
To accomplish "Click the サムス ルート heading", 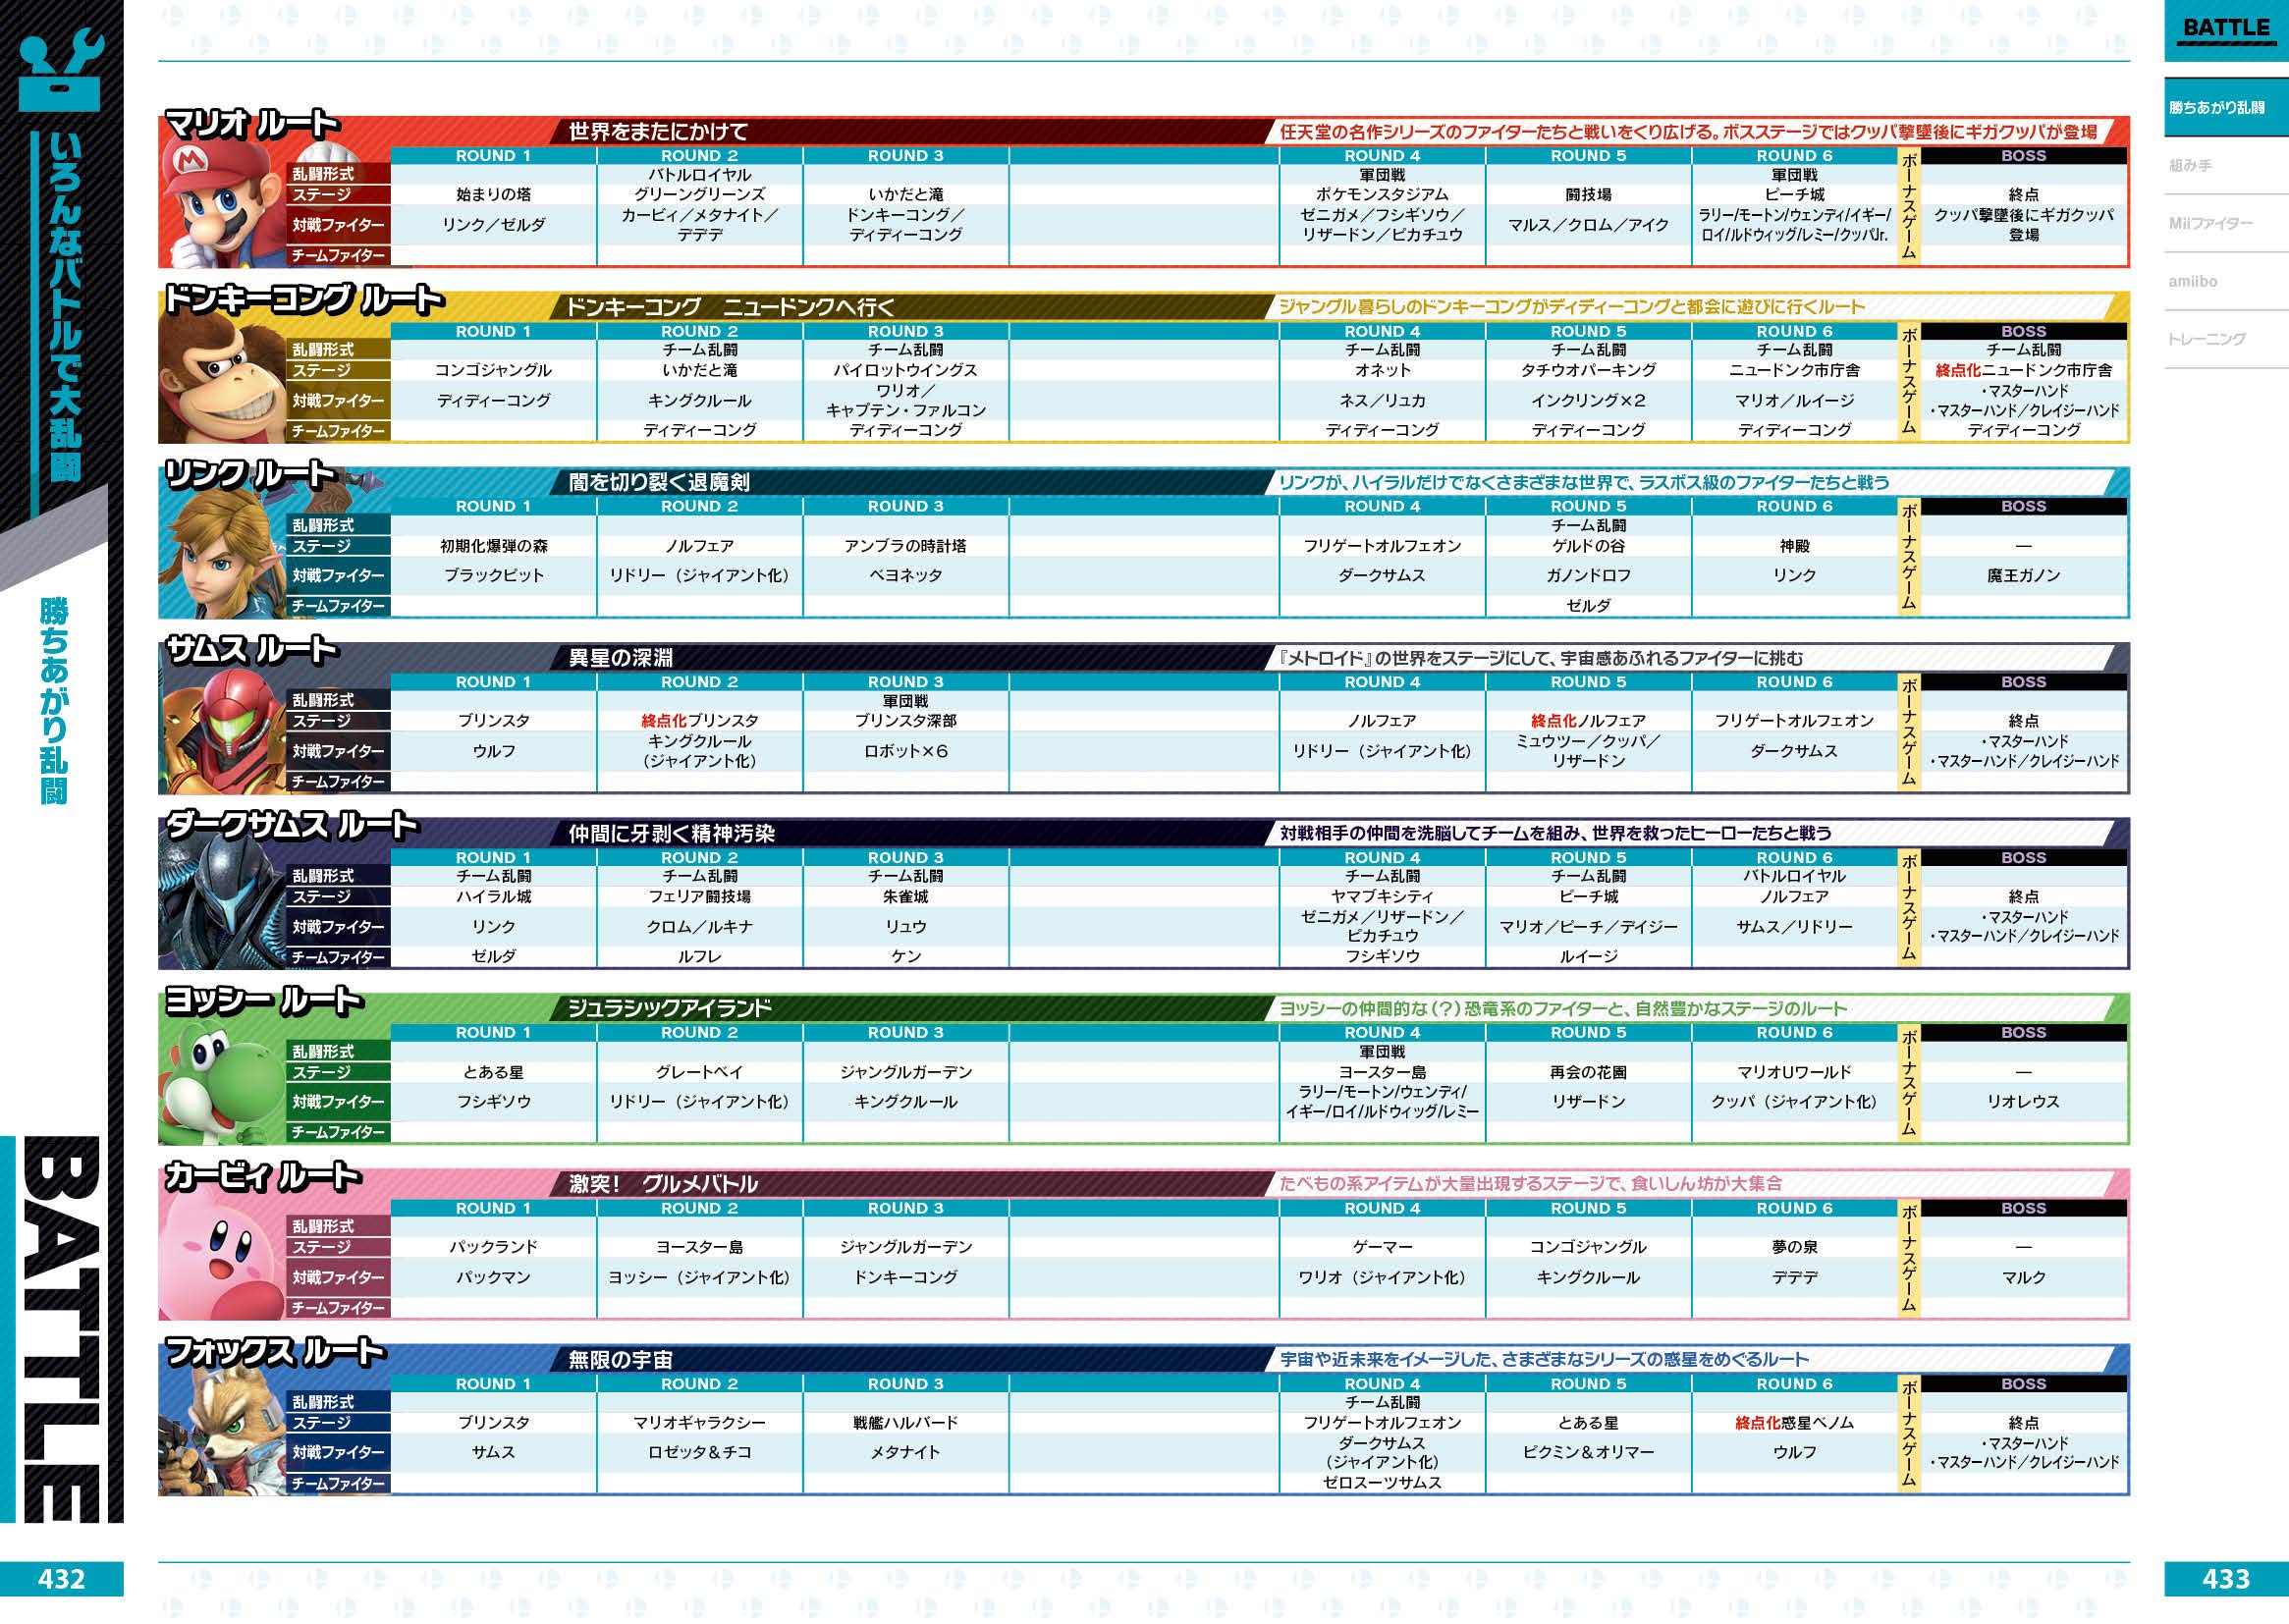I will coord(251,650).
